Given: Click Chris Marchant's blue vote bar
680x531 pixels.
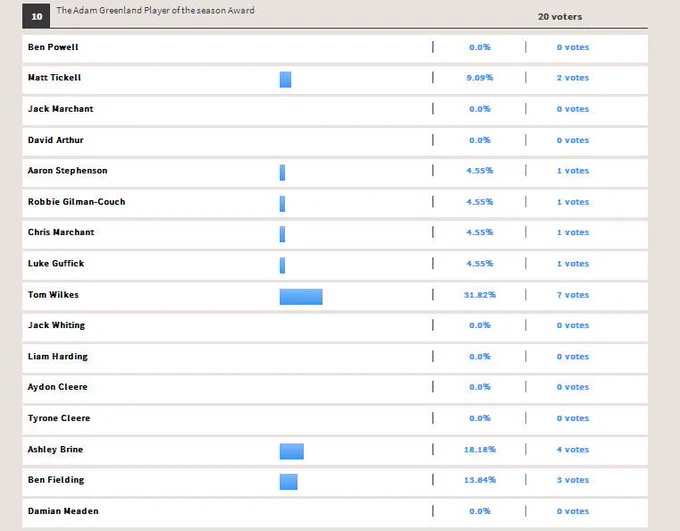Looking at the screenshot, I should pos(282,234).
